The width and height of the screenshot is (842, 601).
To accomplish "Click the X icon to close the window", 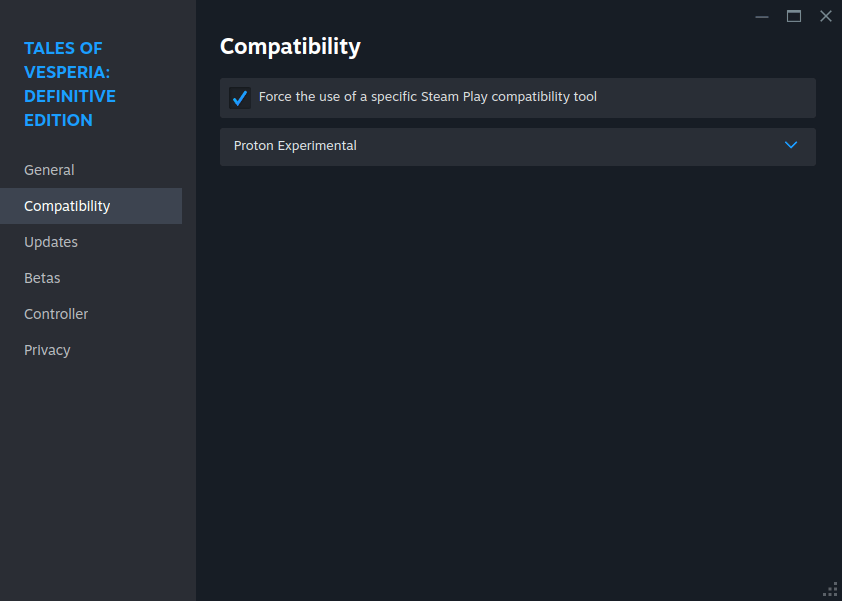I will tap(825, 16).
